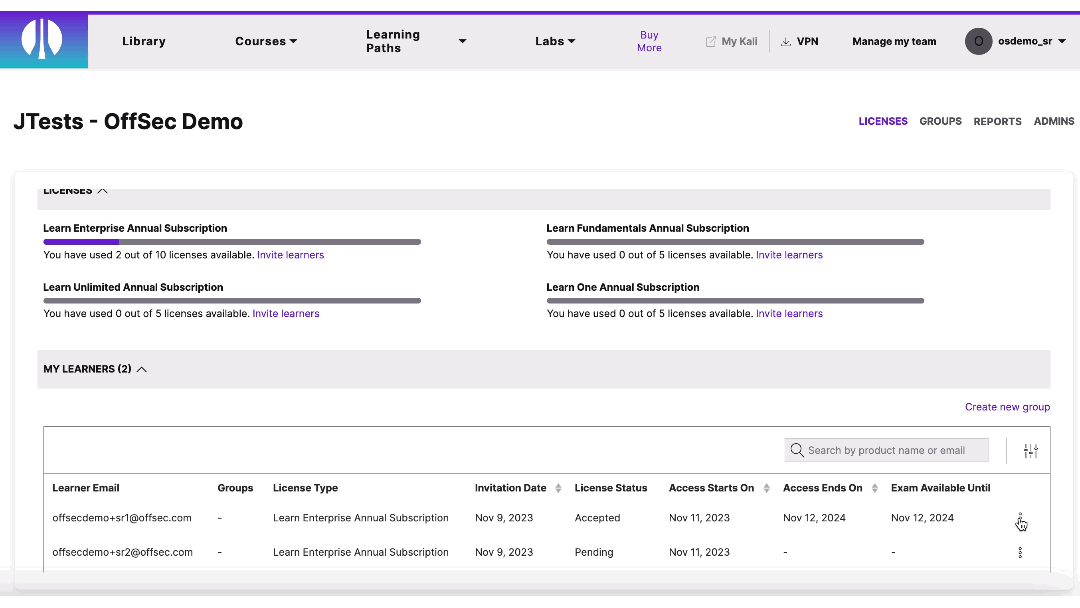Viewport: 1080px width, 608px height.
Task: Switch to the REPORTS tab
Action: [997, 121]
